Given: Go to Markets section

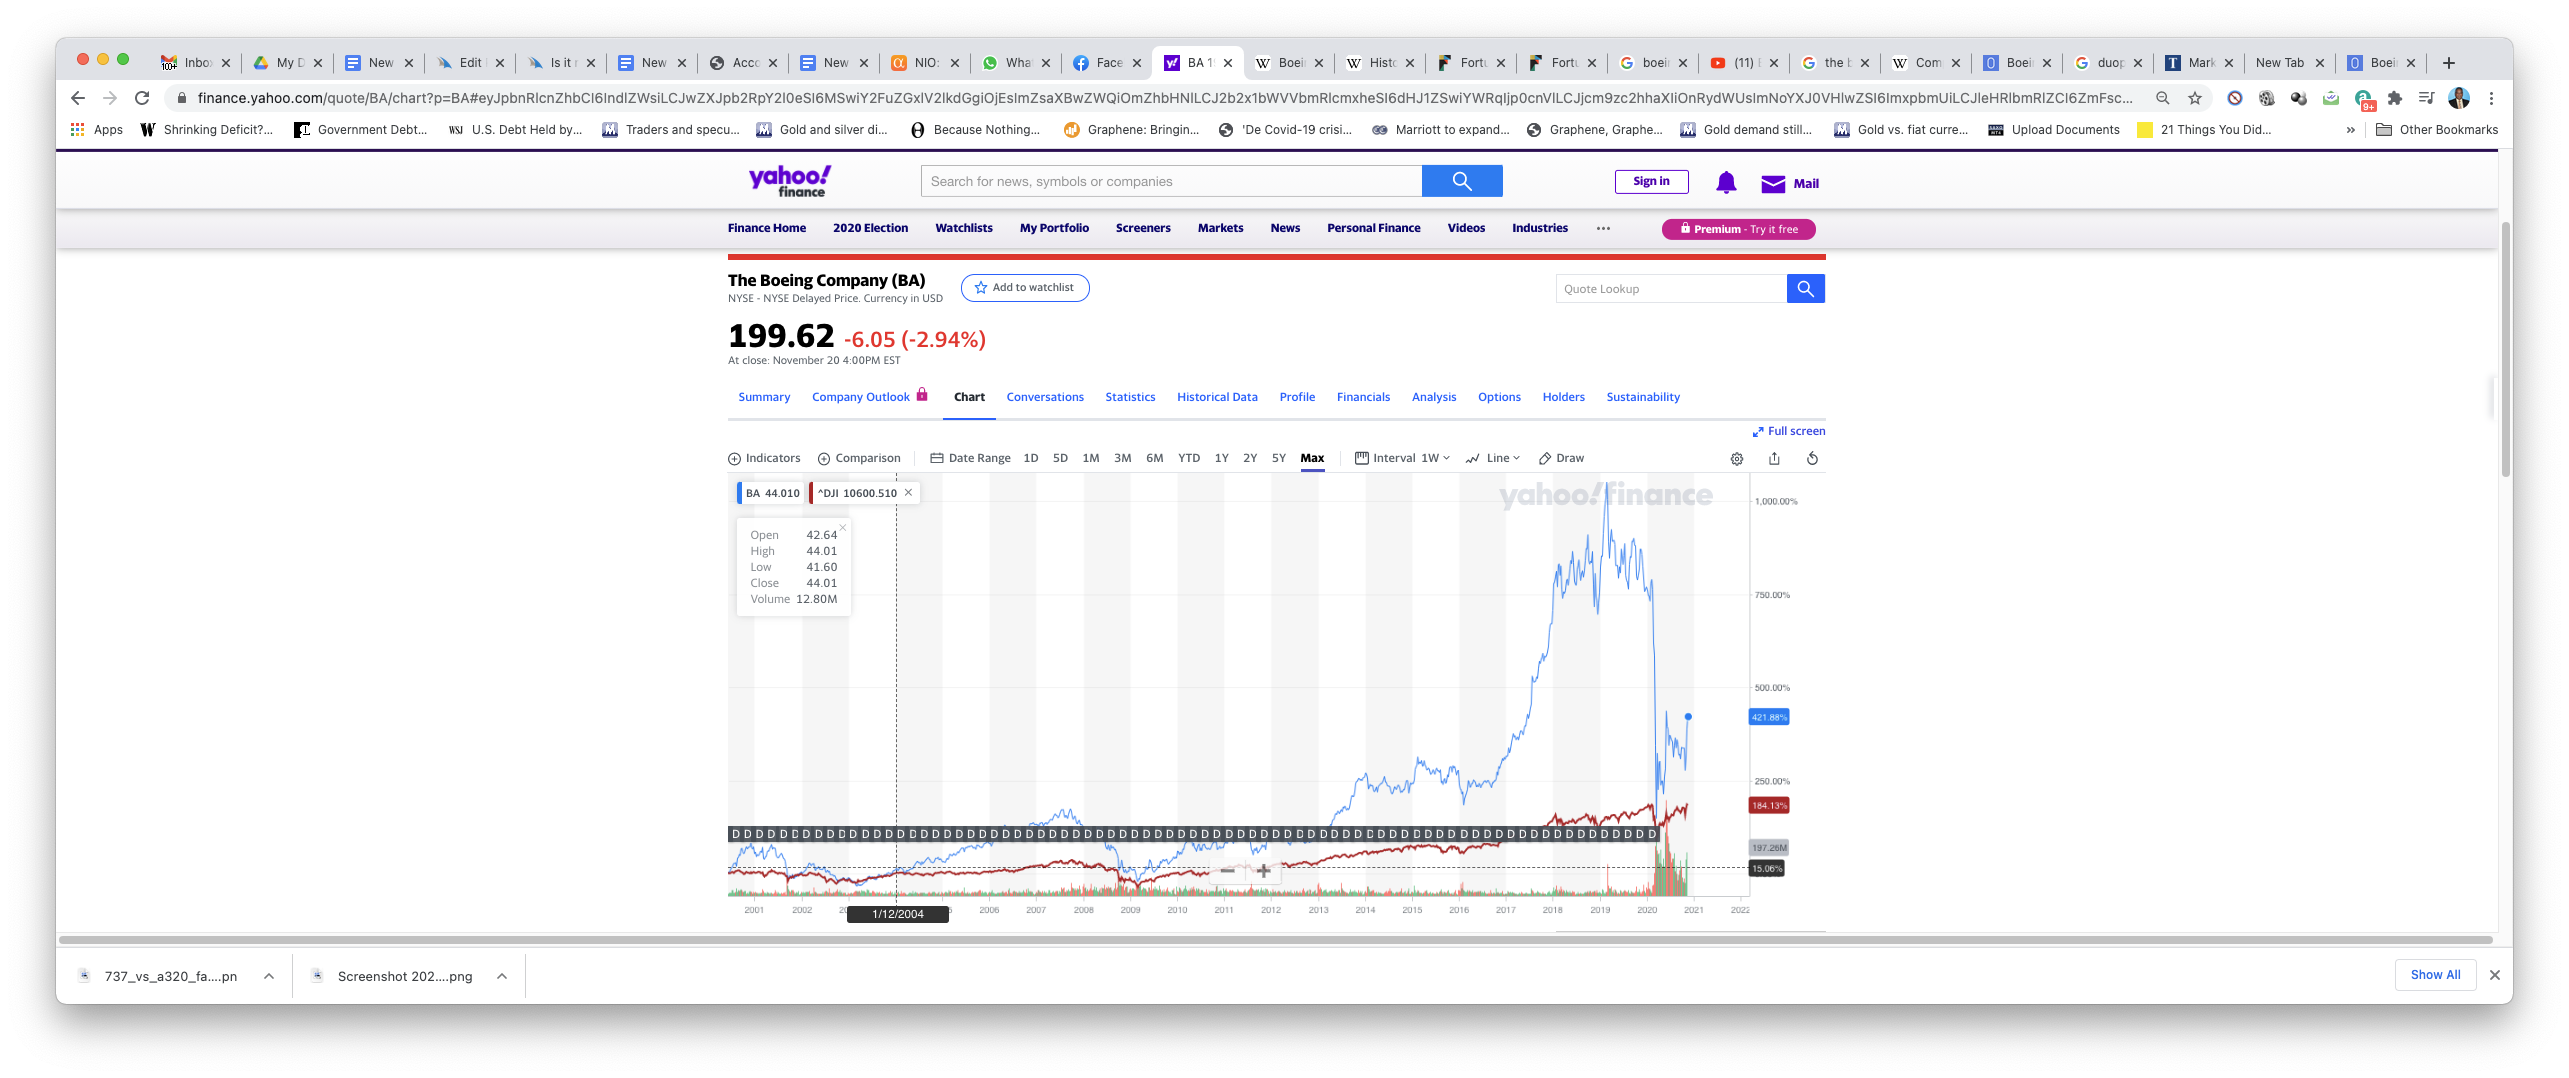Looking at the screenshot, I should [x=1220, y=228].
